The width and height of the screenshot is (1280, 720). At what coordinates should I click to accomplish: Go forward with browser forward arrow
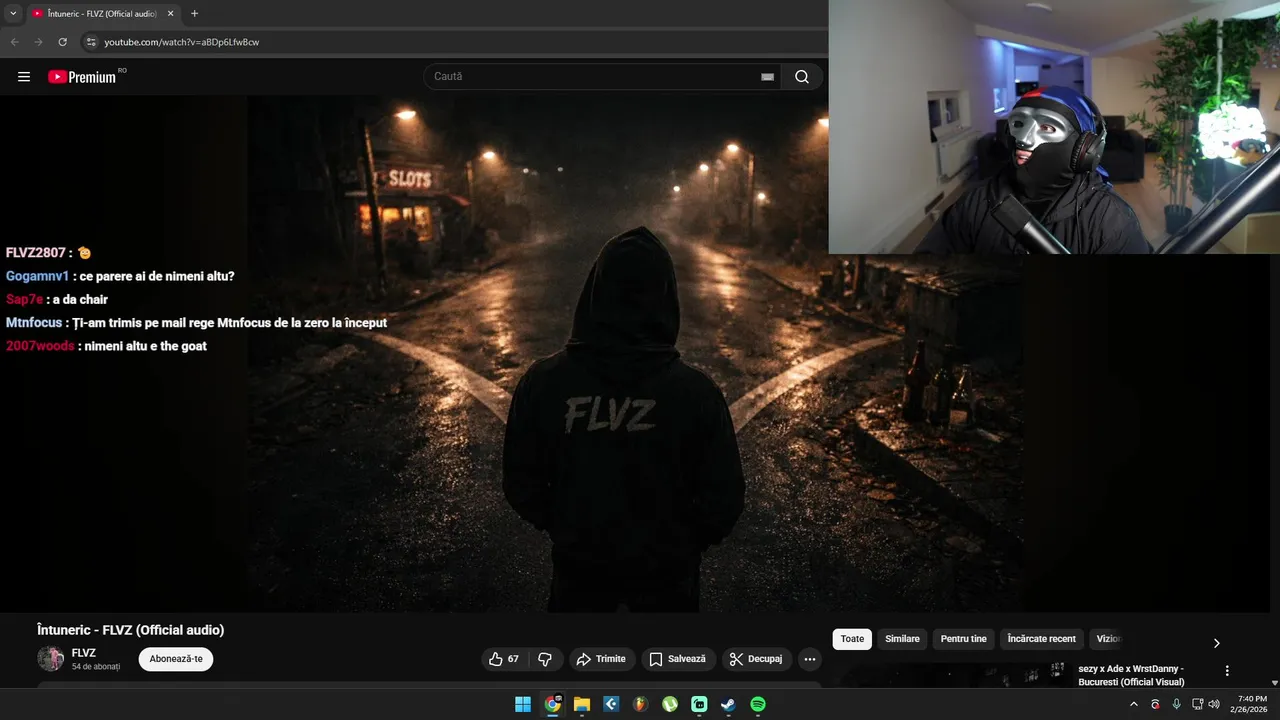pos(38,42)
